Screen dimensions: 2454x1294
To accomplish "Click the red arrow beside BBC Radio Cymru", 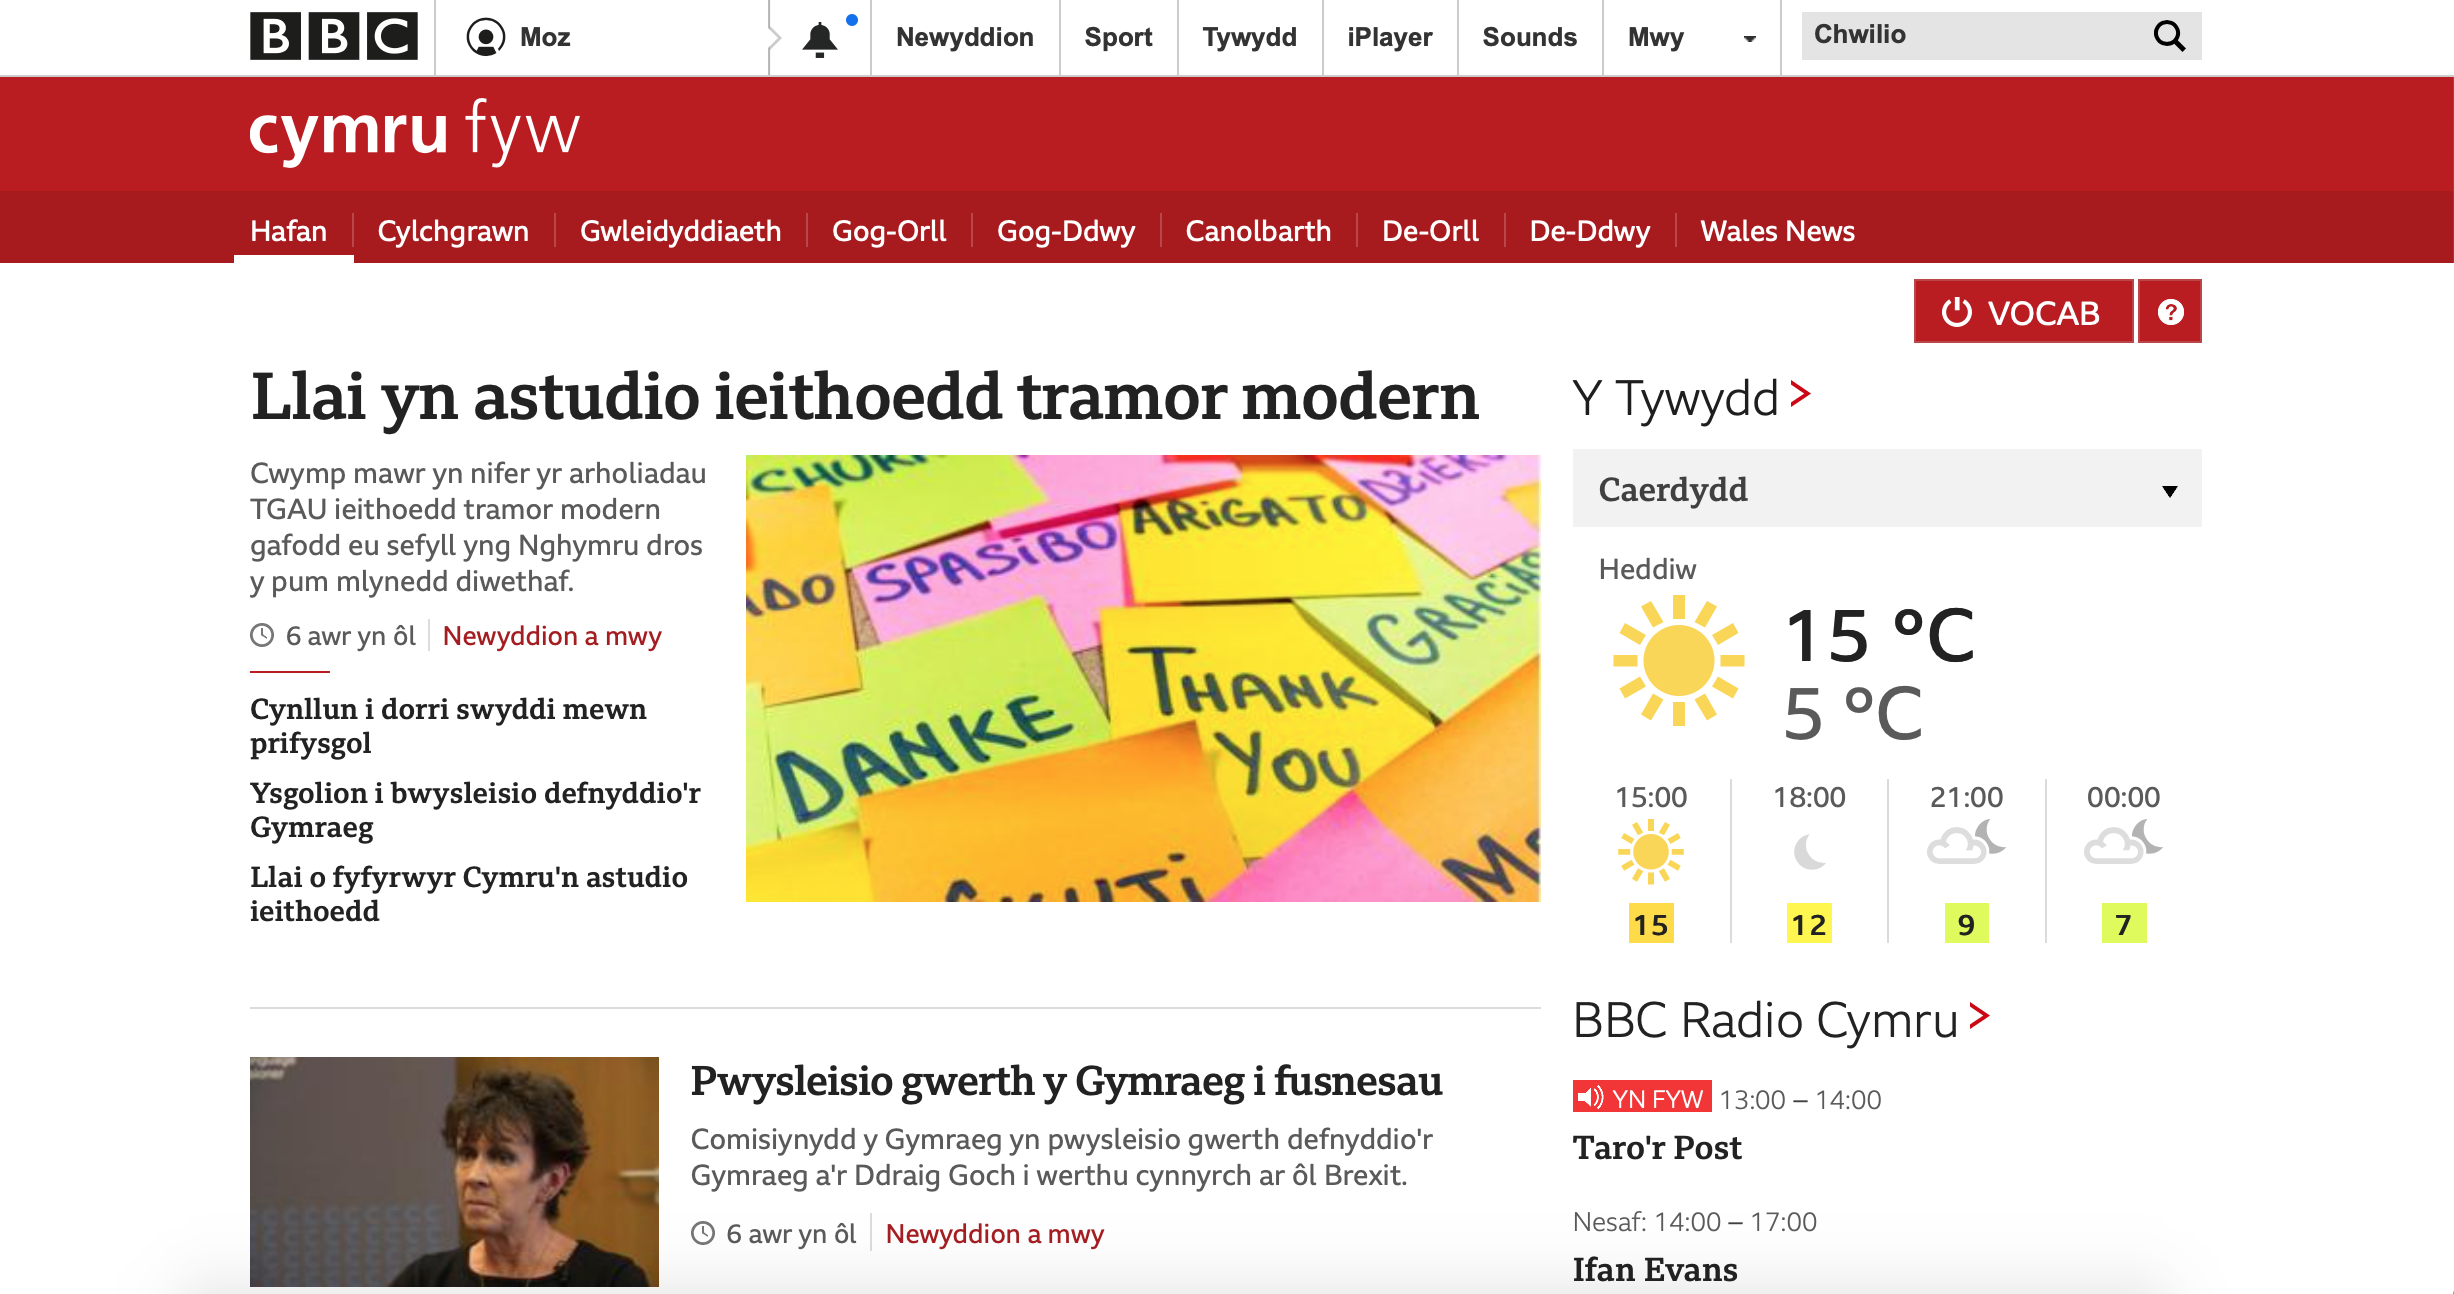I will tap(1979, 1017).
